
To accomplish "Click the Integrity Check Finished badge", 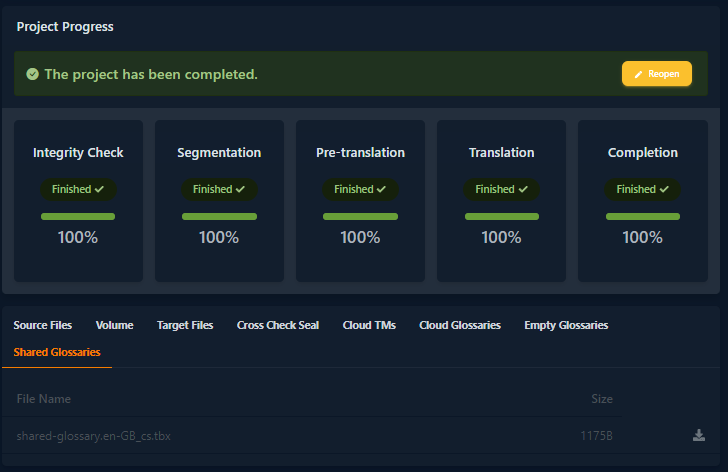I will (78, 189).
